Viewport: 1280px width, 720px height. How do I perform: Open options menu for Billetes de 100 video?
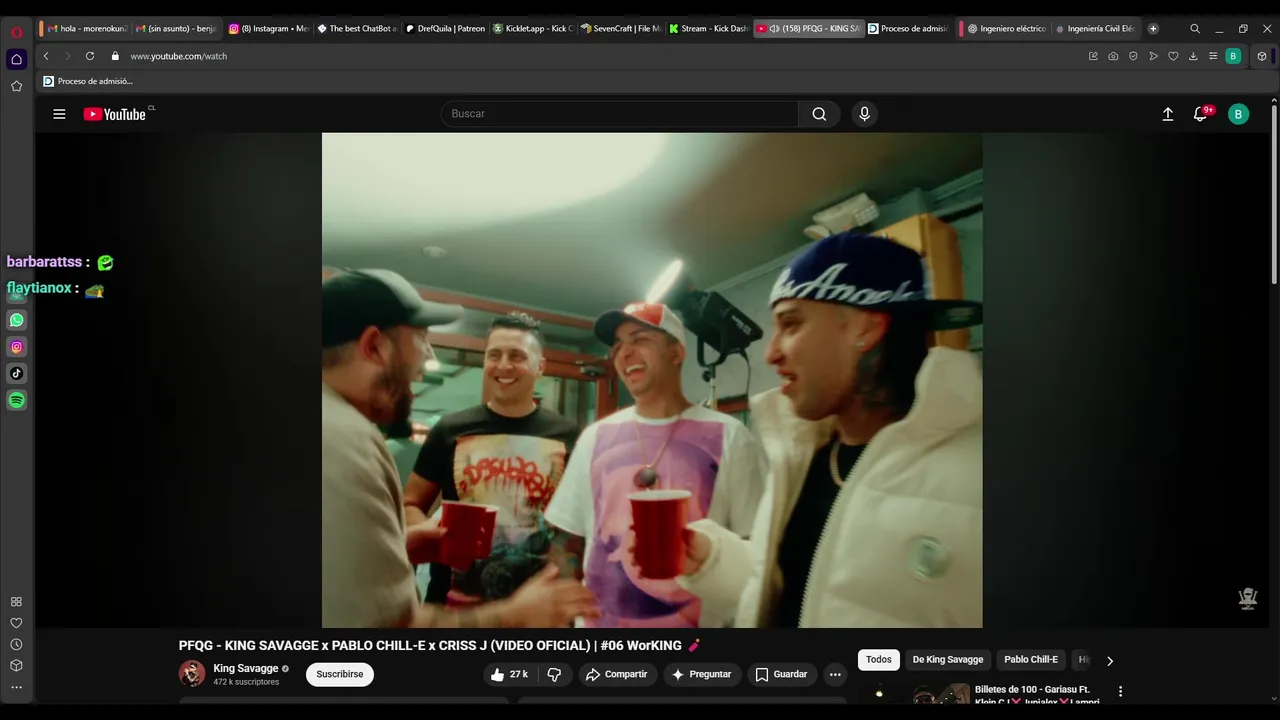pyautogui.click(x=1120, y=691)
